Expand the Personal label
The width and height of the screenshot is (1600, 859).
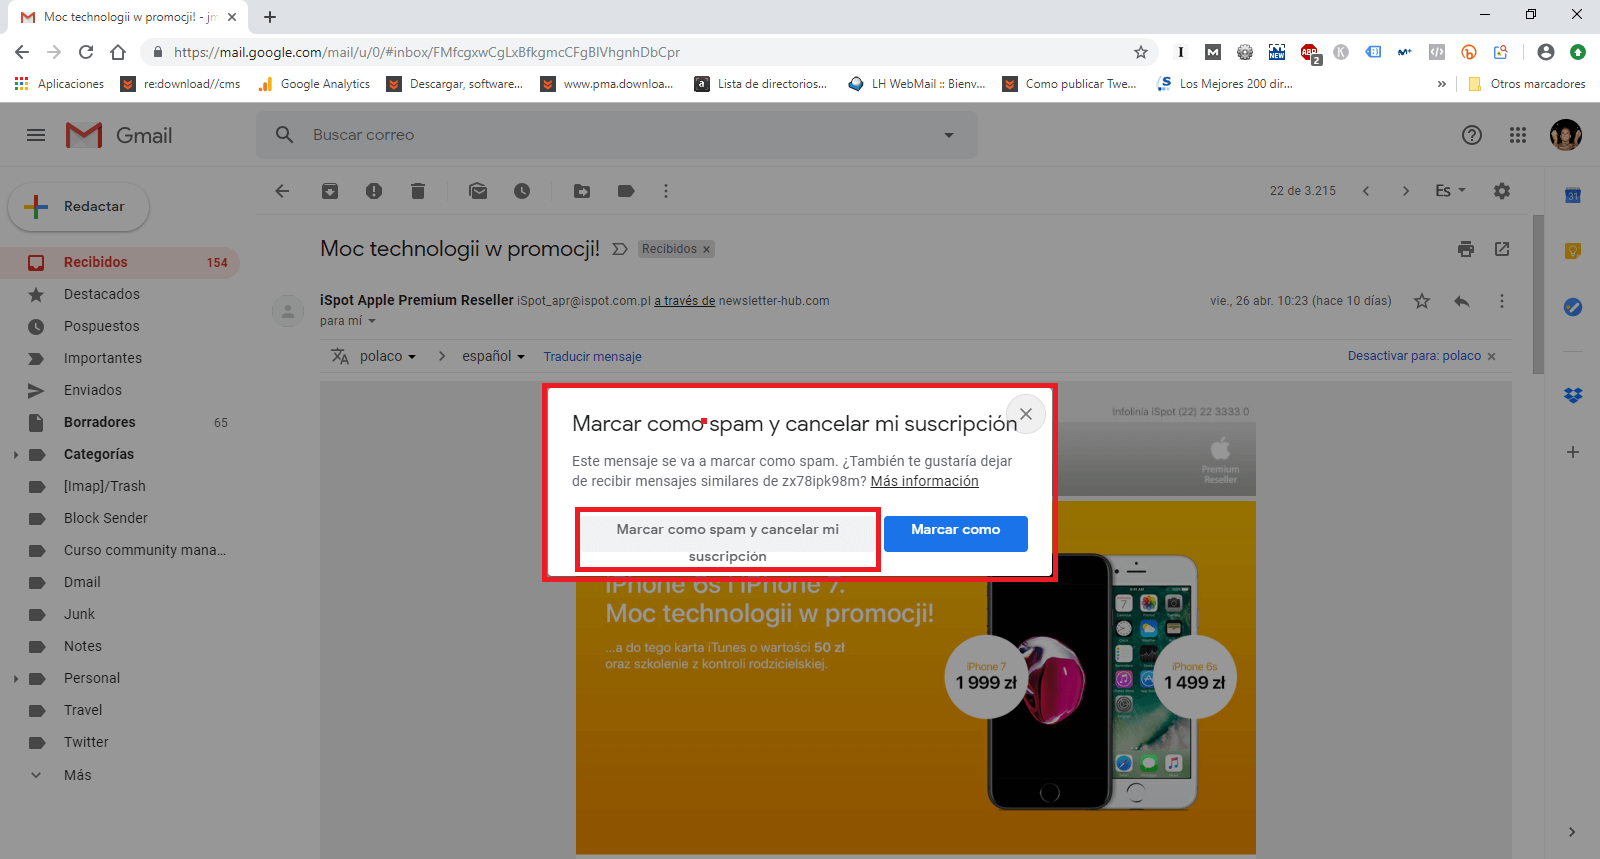(16, 679)
